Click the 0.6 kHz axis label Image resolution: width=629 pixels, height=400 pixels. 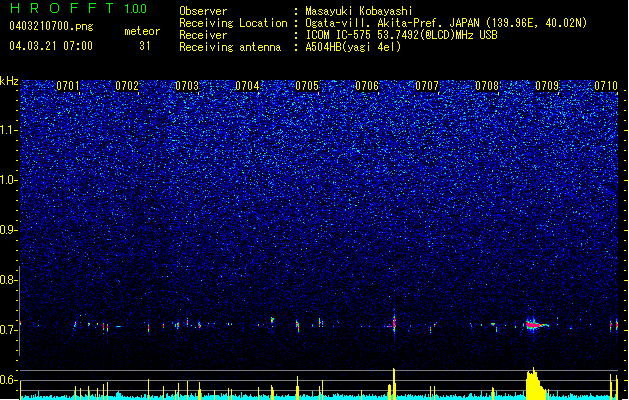(x=9, y=380)
